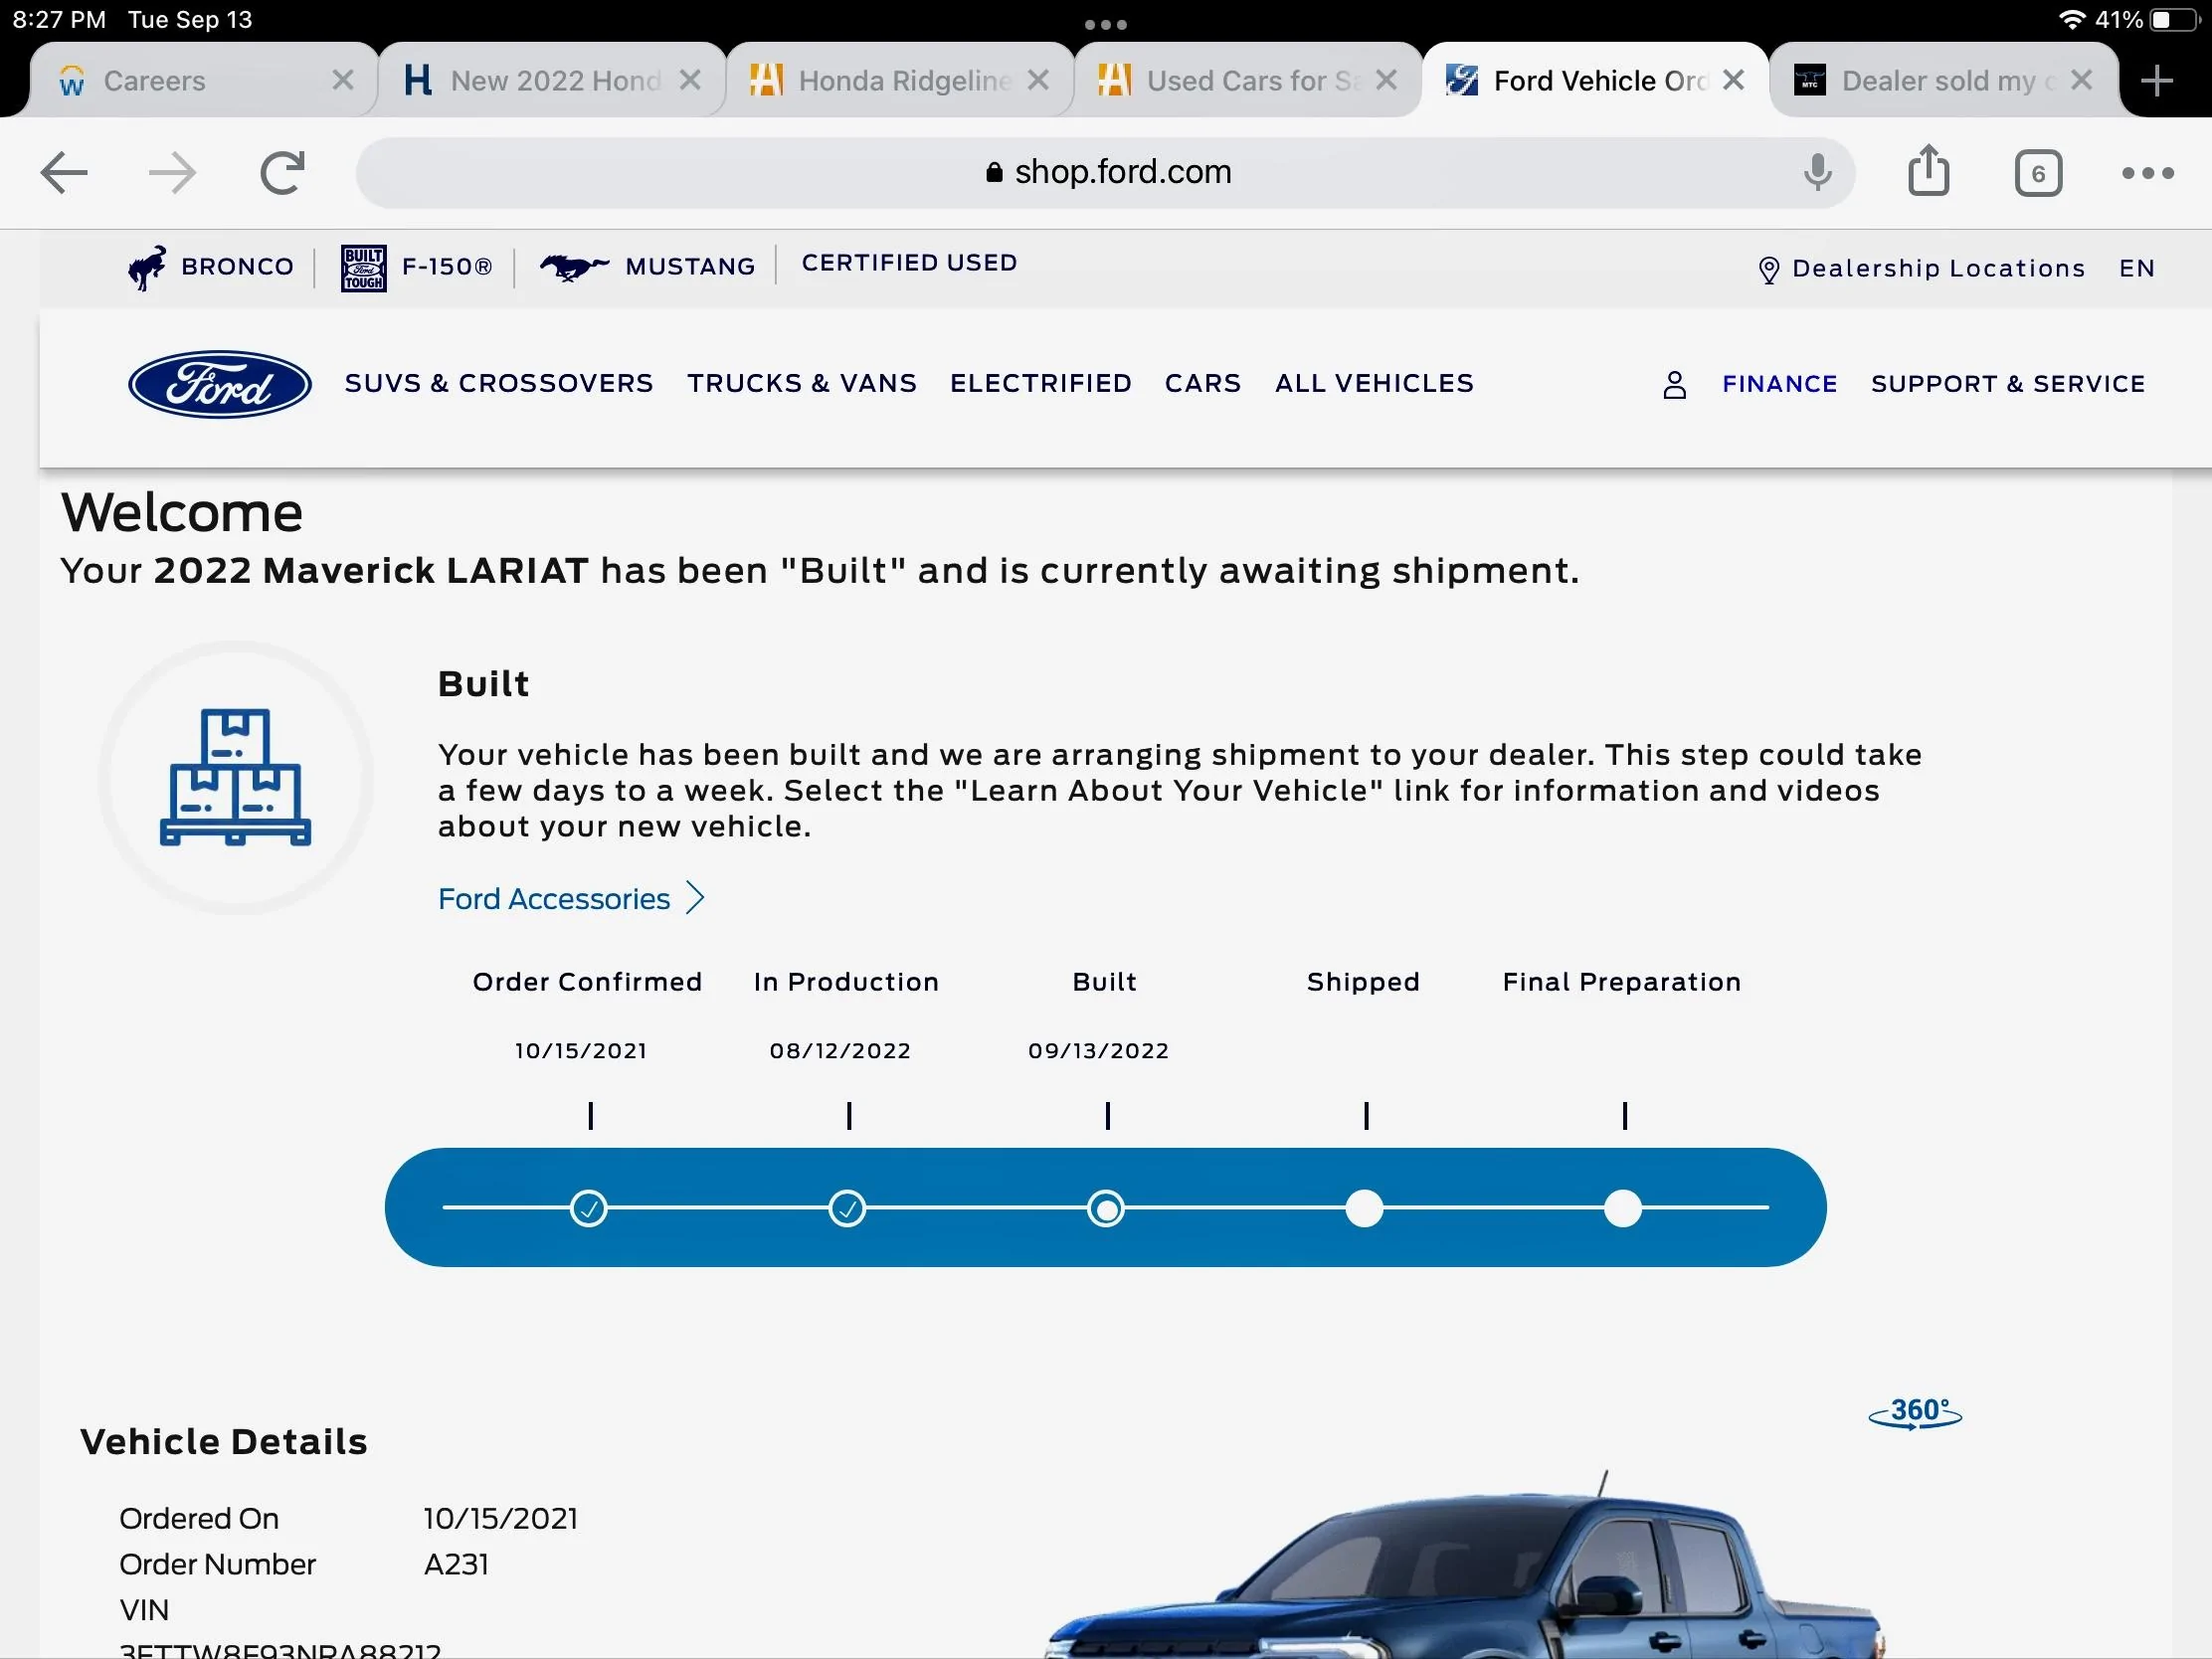Screen dimensions: 2212x1659
Task: Click the Vehicle Details heading
Action: pos(224,1442)
